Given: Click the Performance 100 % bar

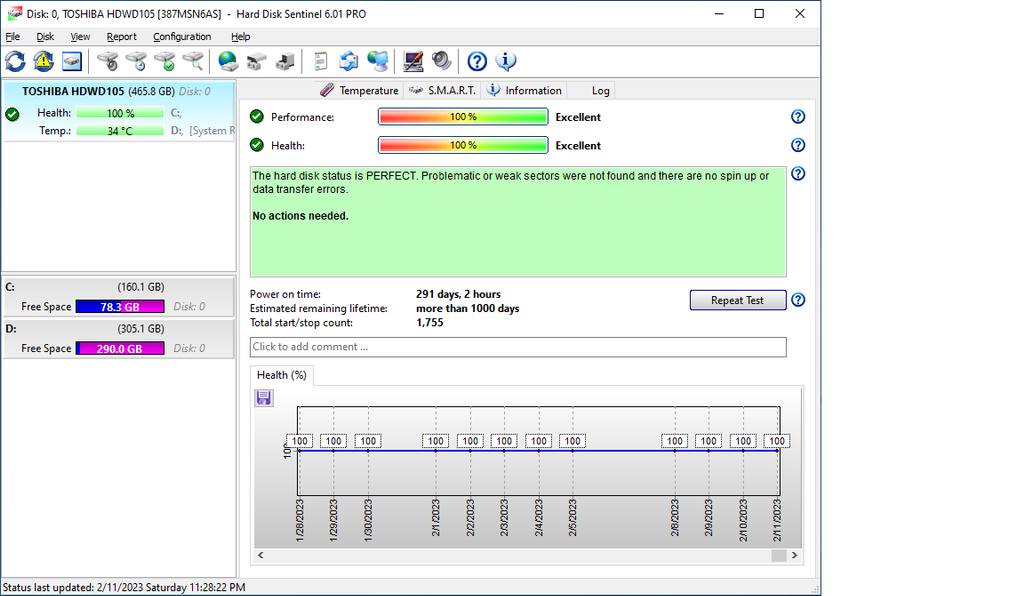Looking at the screenshot, I should (463, 117).
